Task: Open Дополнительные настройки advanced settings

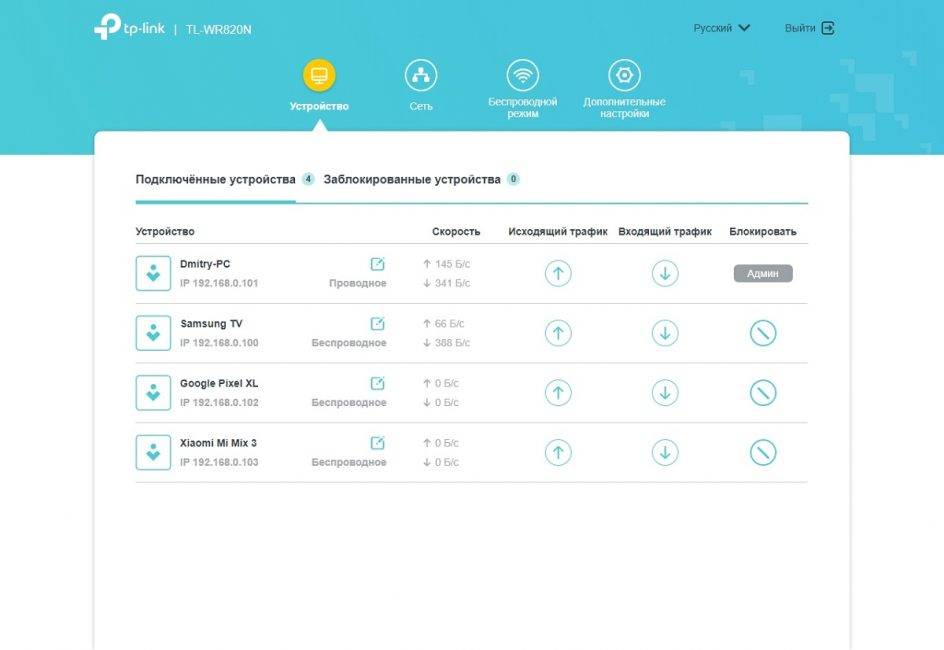Action: 624,89
